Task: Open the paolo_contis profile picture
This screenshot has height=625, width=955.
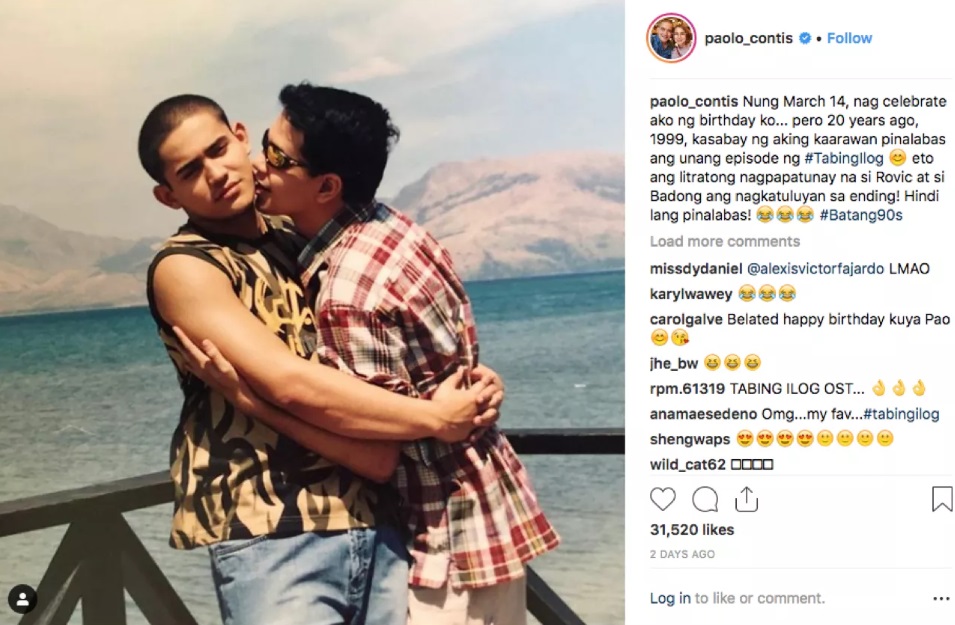Action: coord(671,38)
